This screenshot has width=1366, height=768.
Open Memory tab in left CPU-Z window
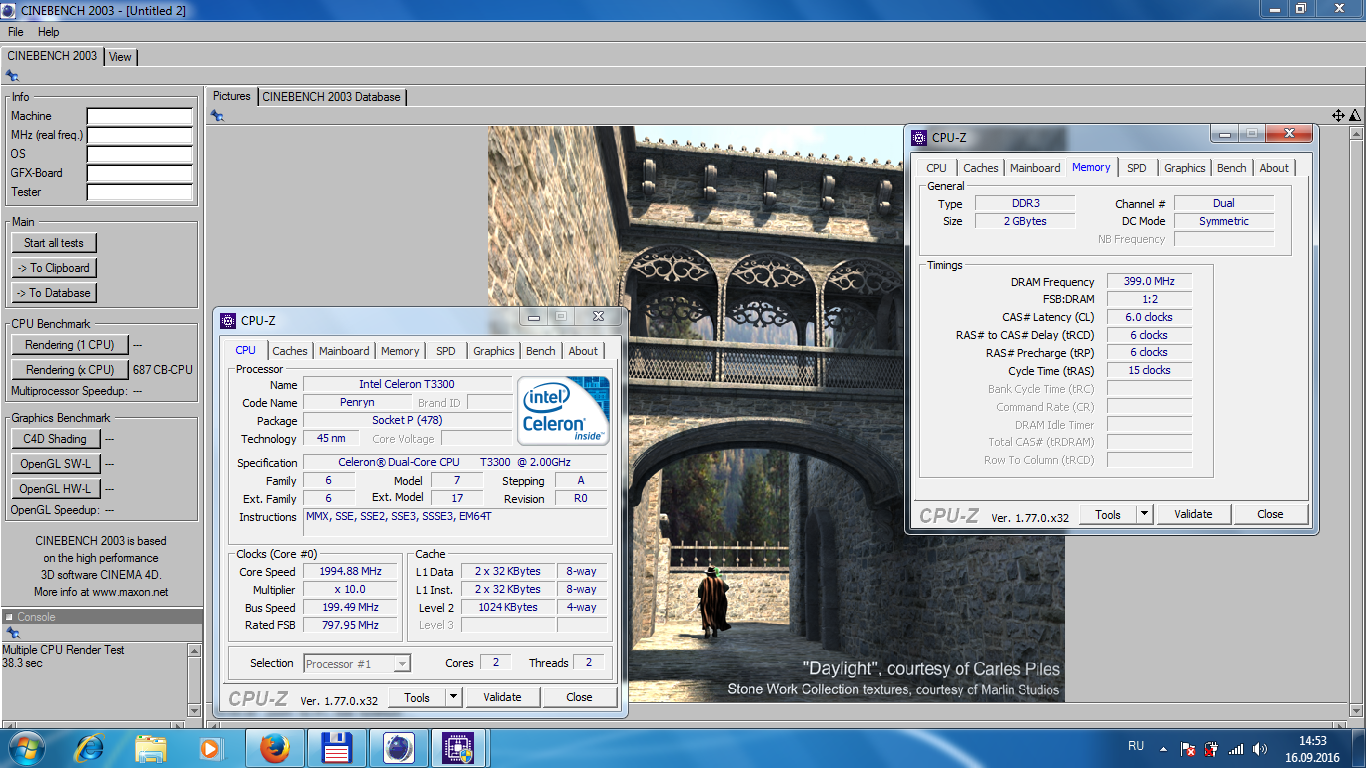click(x=400, y=351)
